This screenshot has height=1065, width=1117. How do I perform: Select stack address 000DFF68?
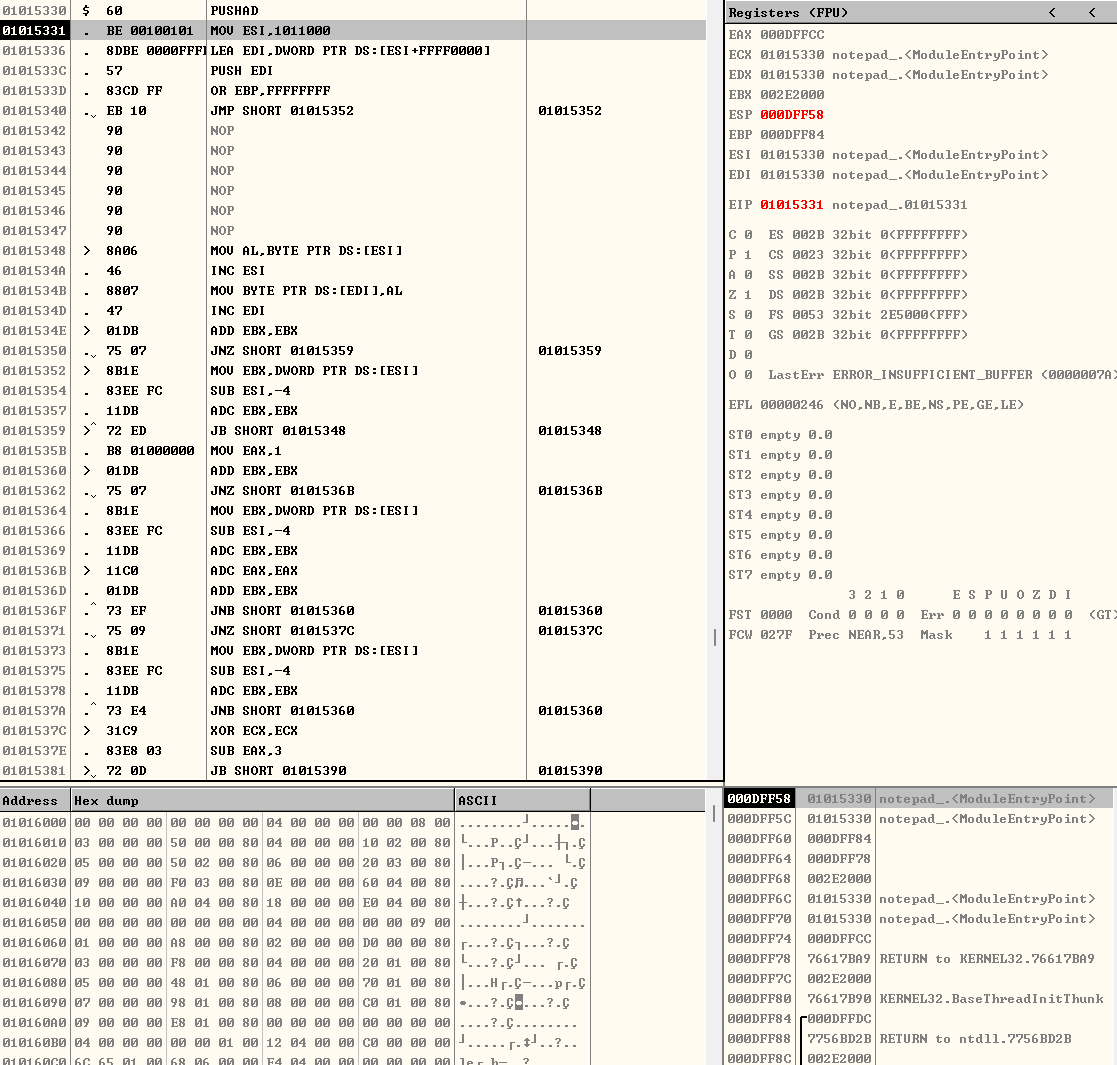click(x=759, y=878)
